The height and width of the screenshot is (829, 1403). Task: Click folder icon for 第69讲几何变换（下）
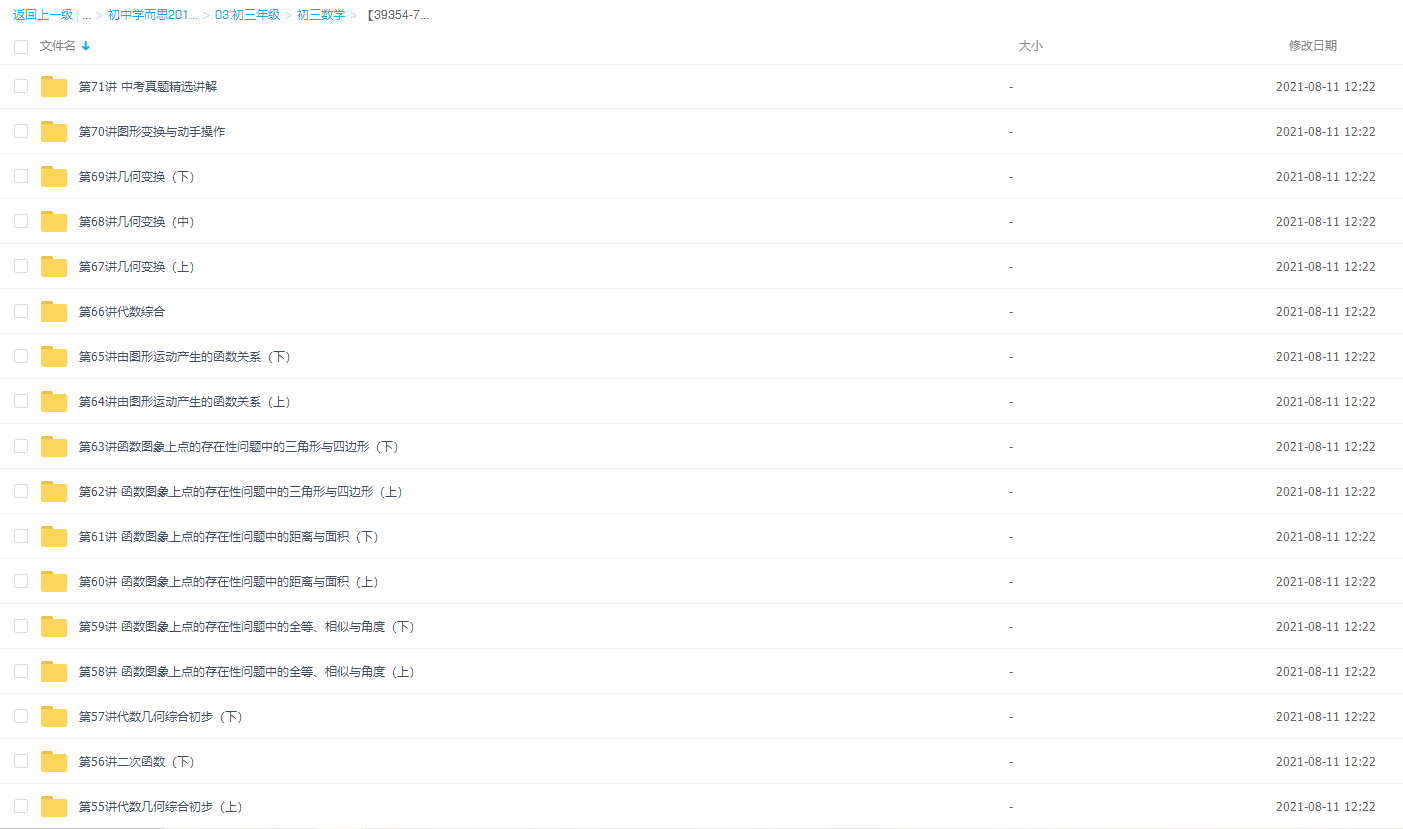coord(54,177)
